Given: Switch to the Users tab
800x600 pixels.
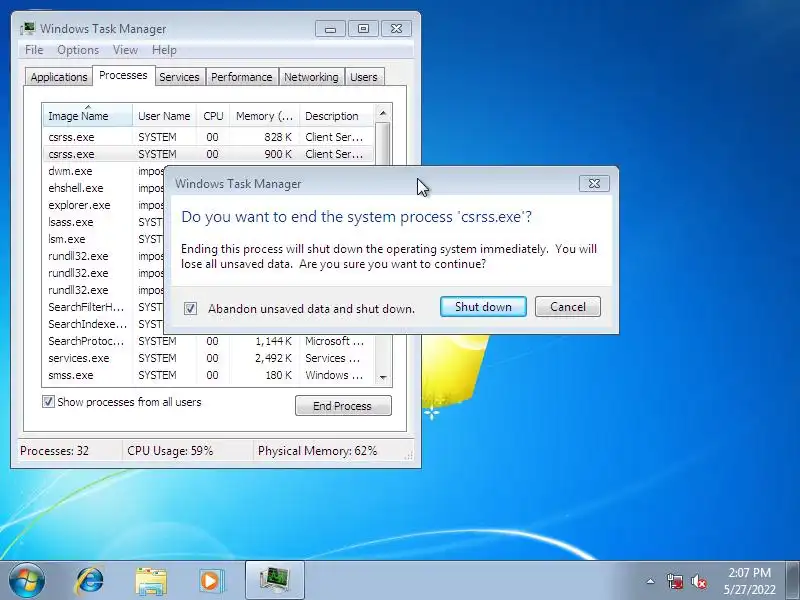Looking at the screenshot, I should (x=364, y=77).
